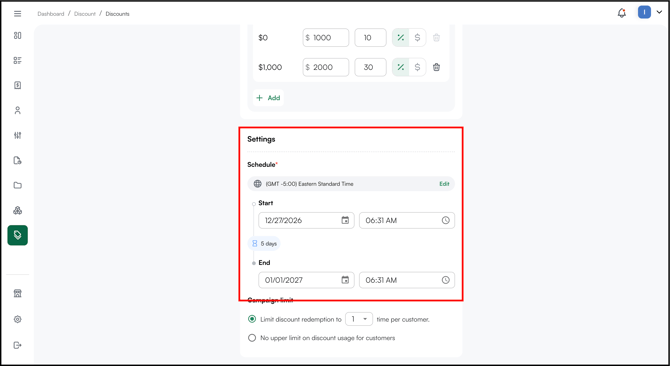Click the discount value field showing 10

370,38
